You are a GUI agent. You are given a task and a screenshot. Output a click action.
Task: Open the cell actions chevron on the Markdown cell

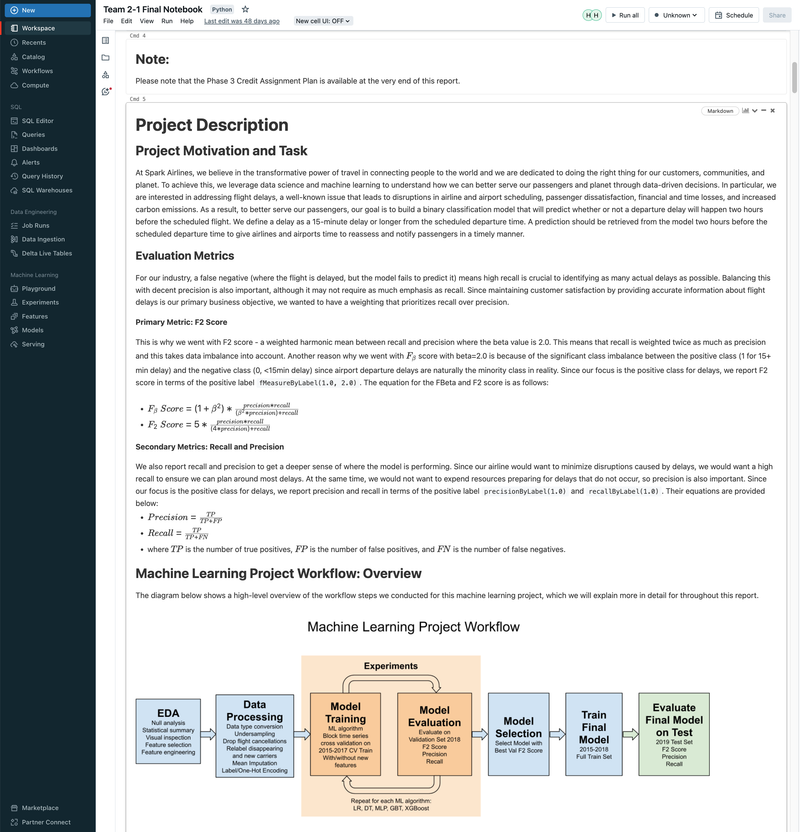click(x=755, y=110)
